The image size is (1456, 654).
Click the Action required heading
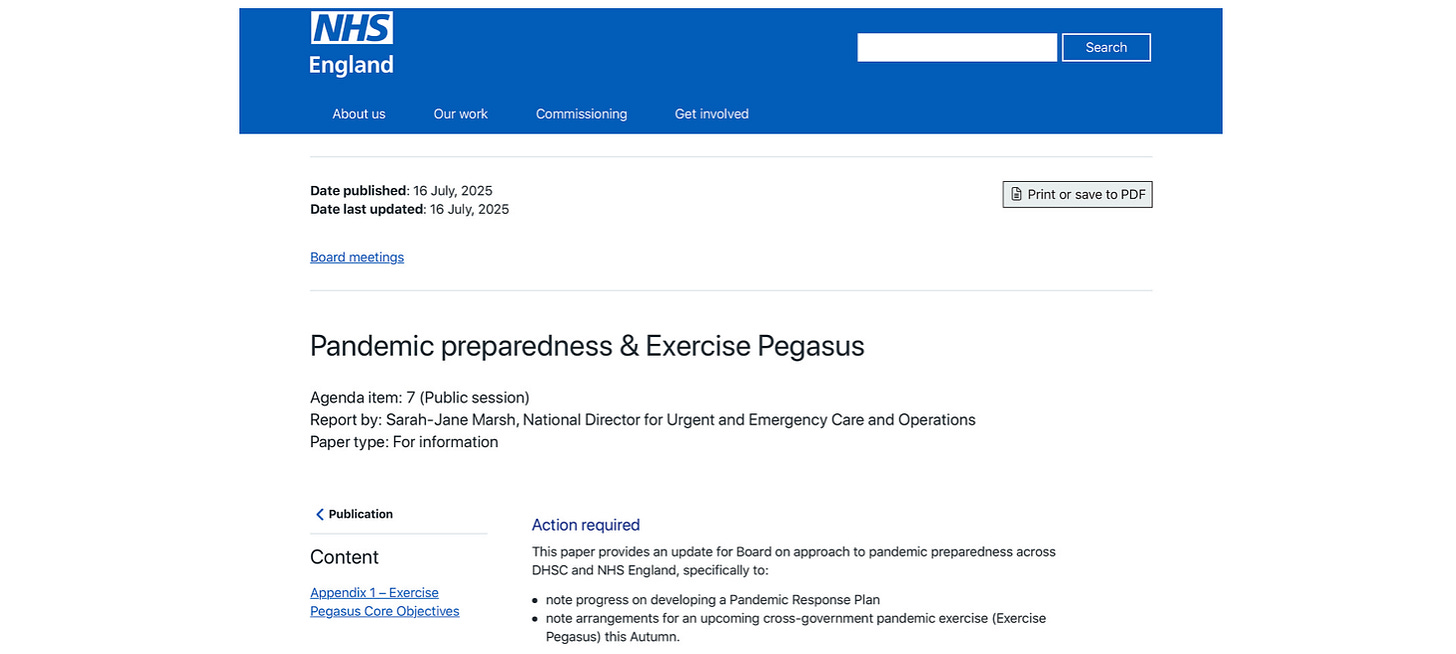click(586, 525)
